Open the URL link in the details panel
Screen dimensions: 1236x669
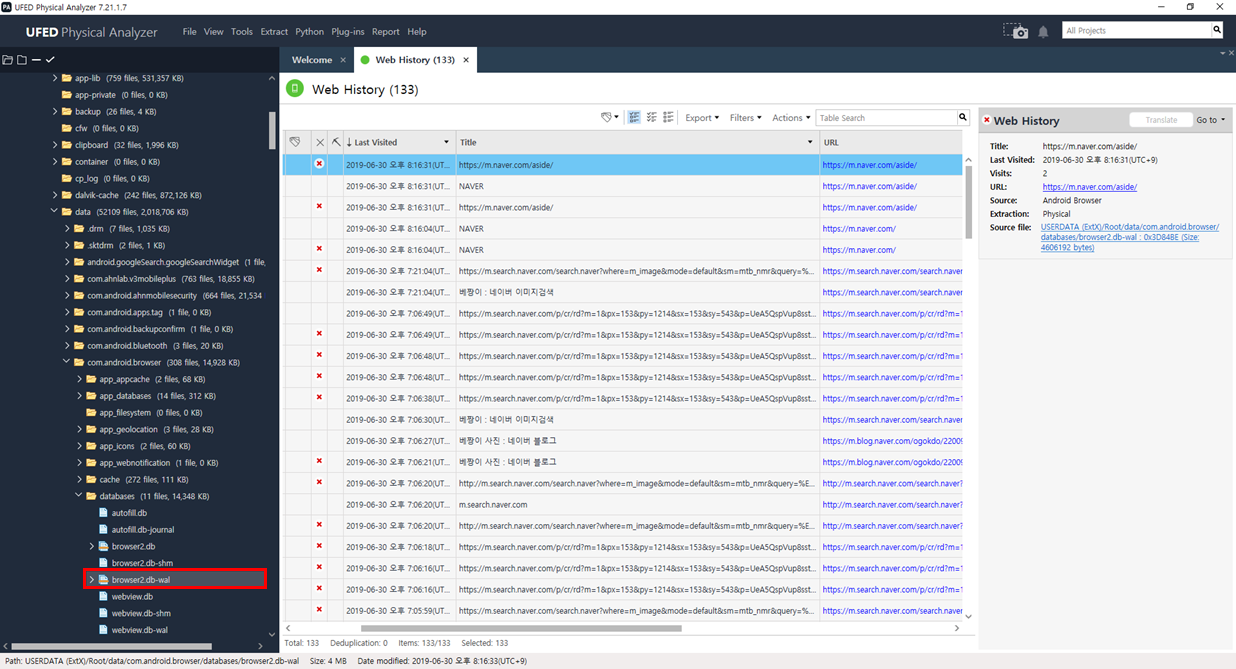pyautogui.click(x=1089, y=187)
